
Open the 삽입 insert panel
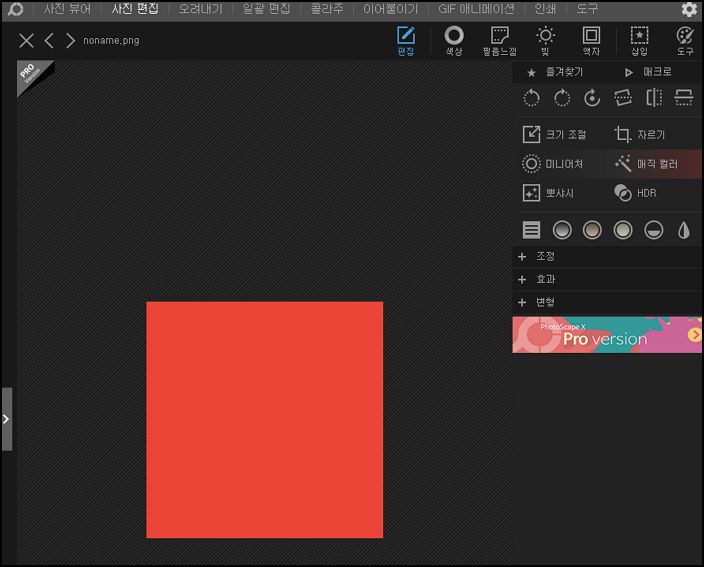639,41
